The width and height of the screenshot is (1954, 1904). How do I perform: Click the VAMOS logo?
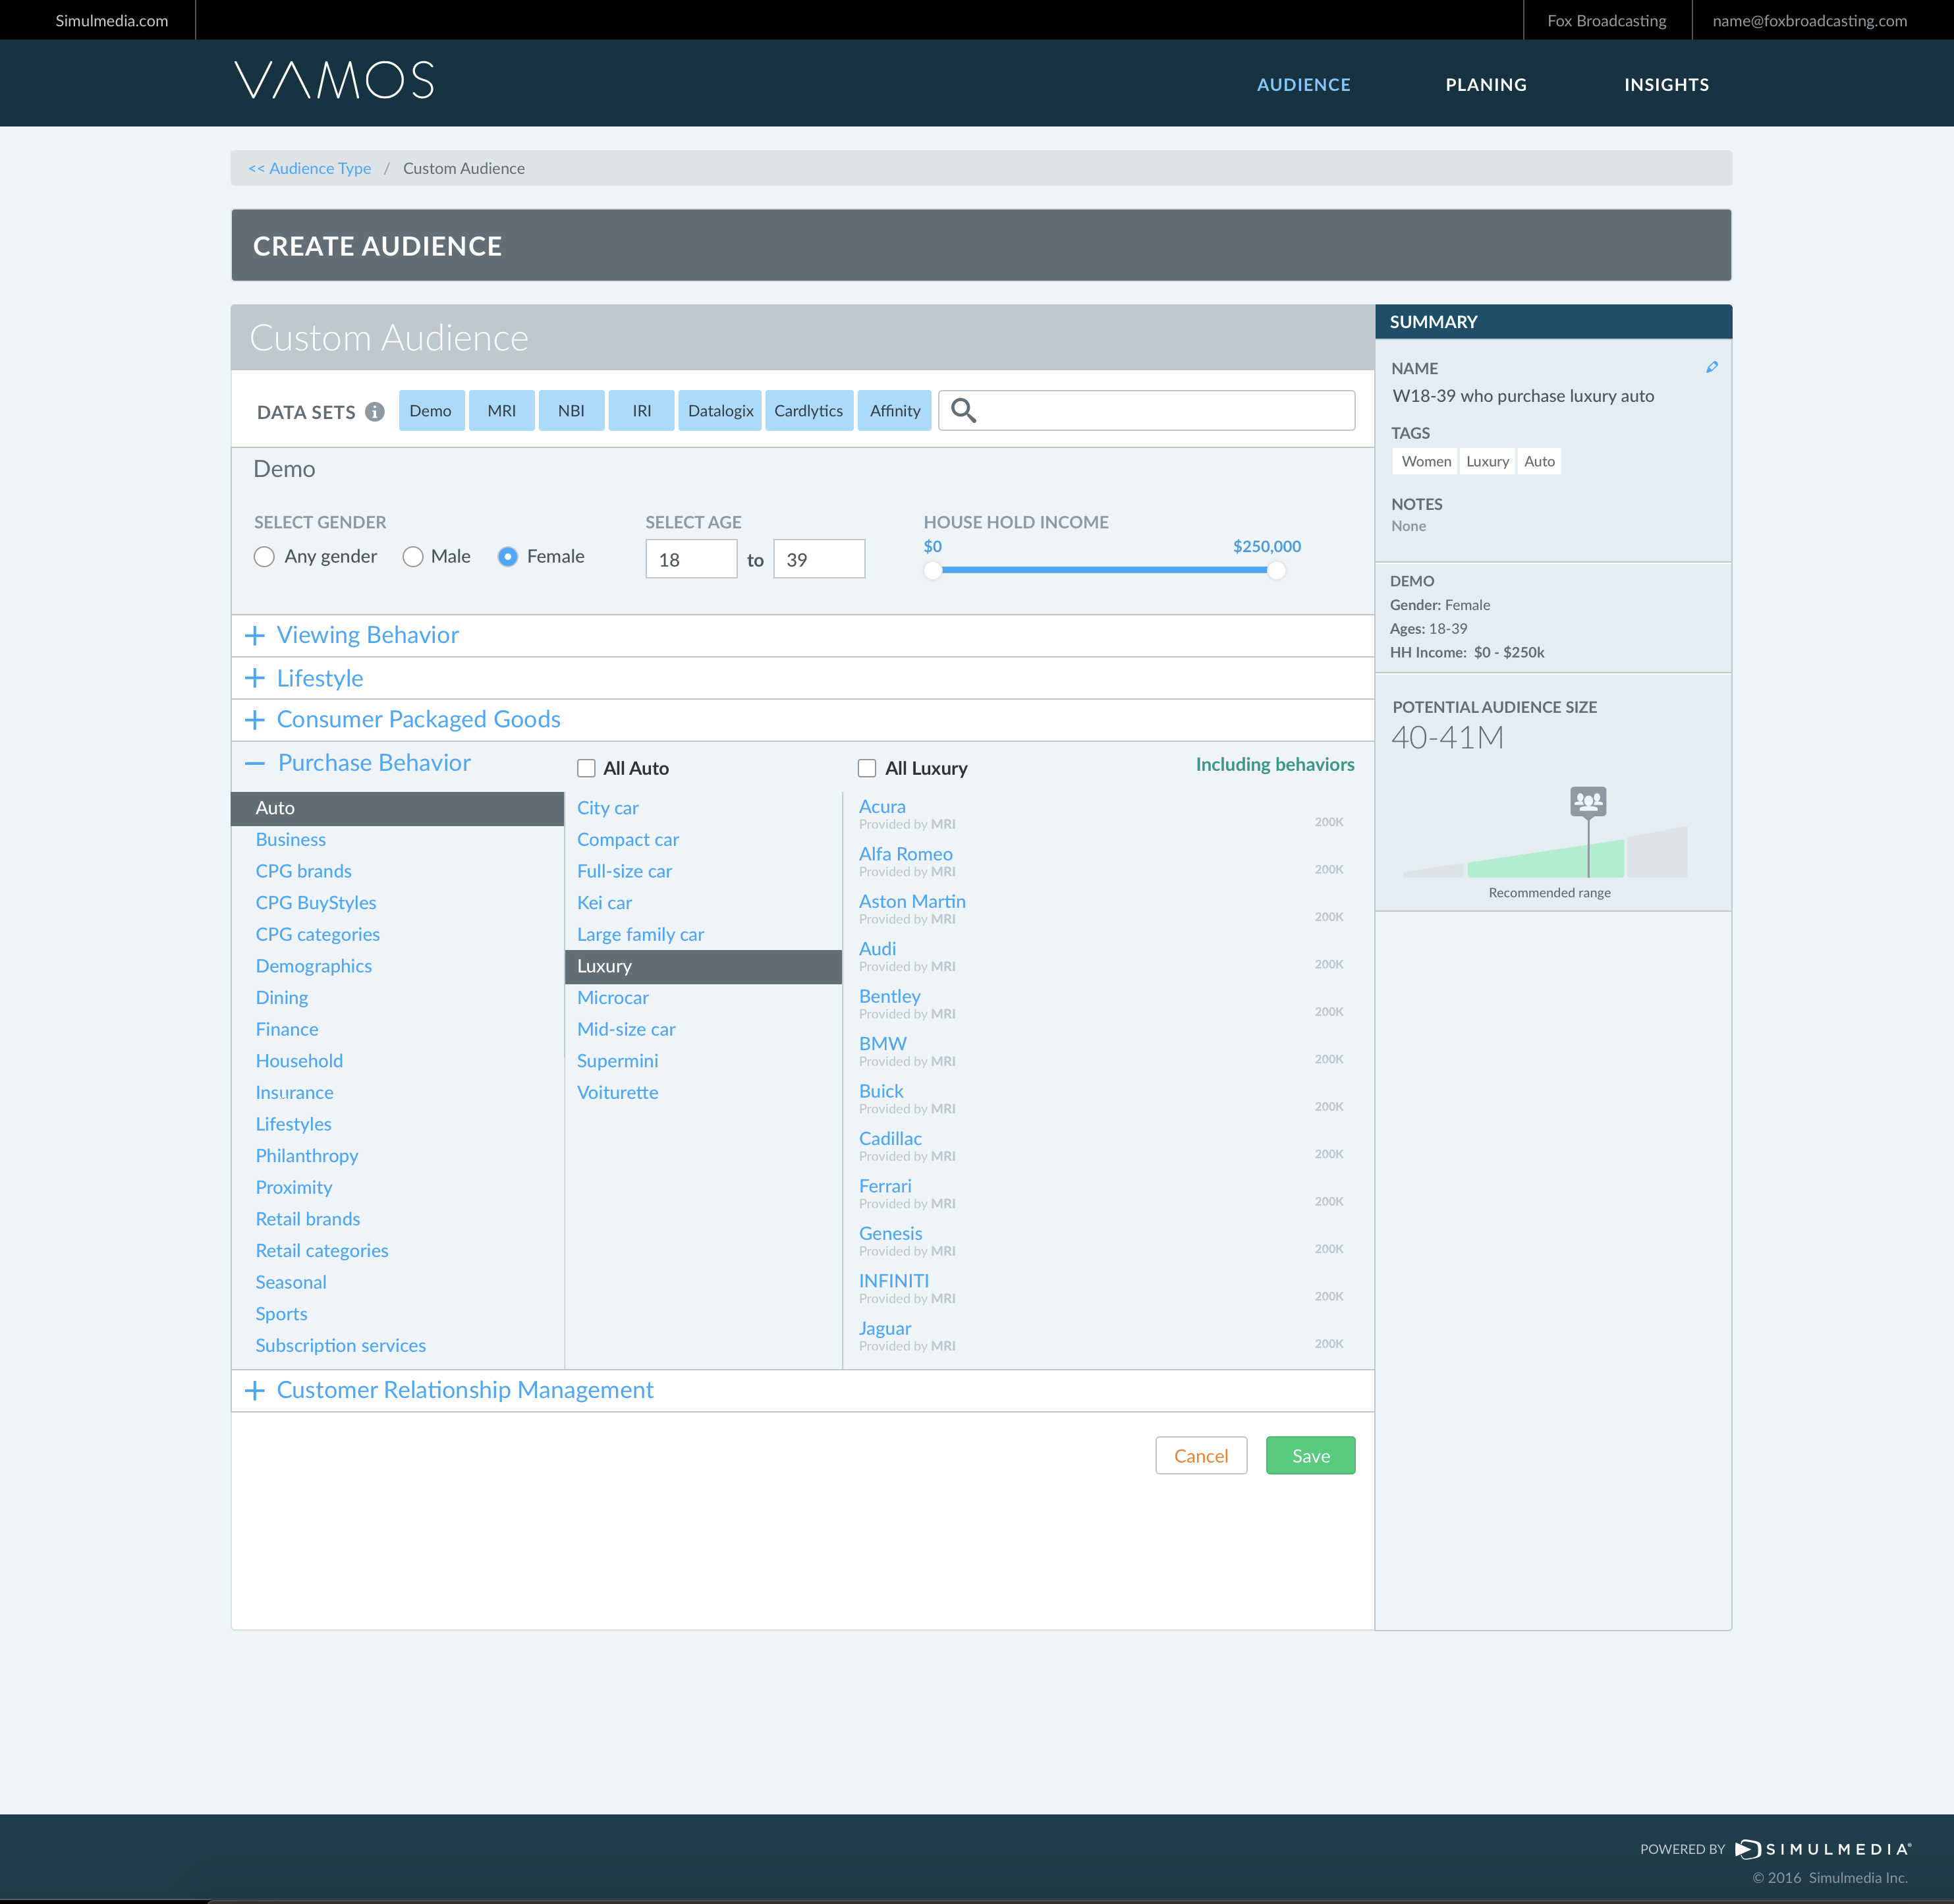(334, 80)
